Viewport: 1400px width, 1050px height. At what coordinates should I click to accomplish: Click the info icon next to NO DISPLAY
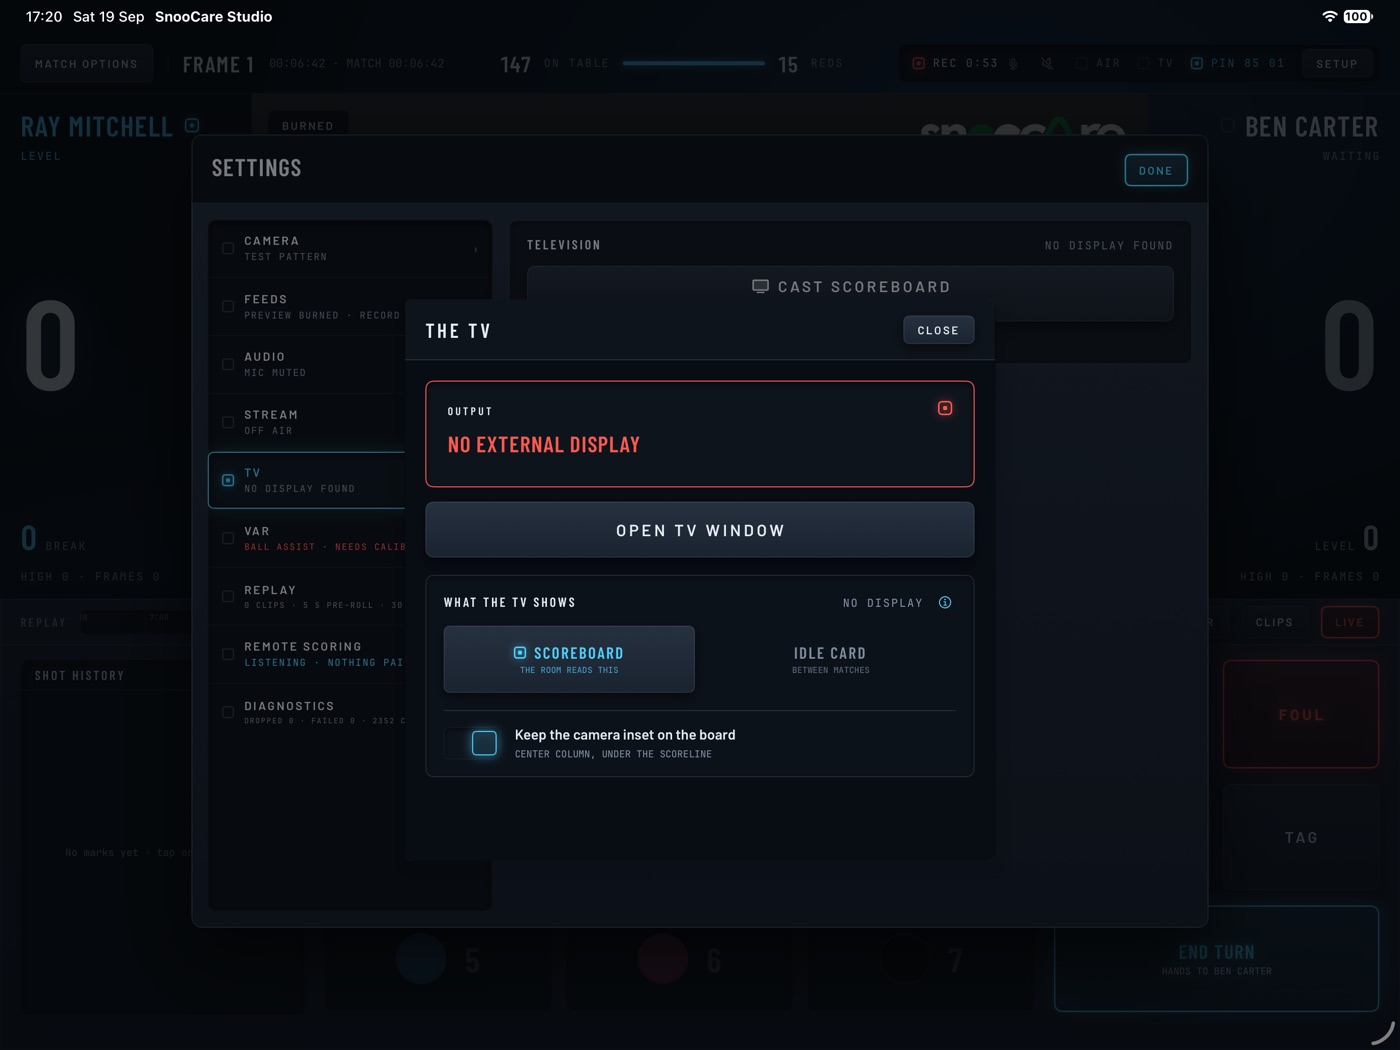pos(945,602)
